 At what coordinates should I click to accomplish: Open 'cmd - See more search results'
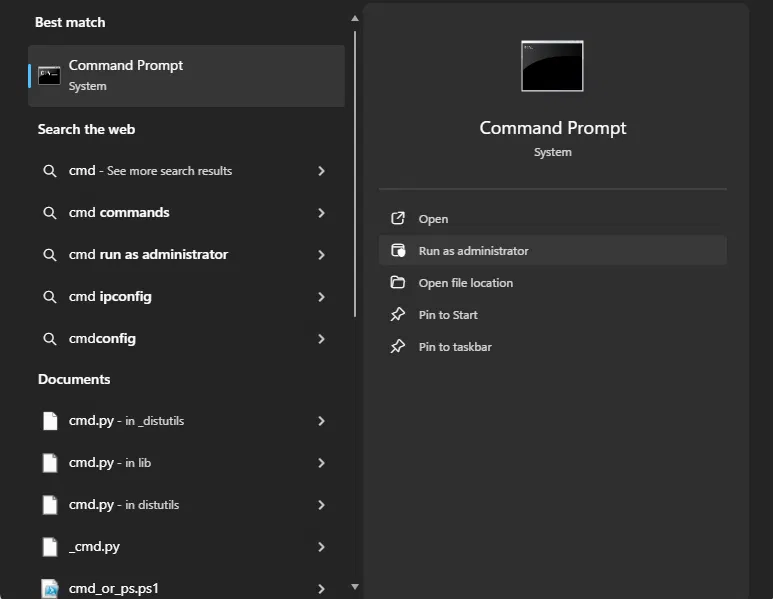(x=150, y=171)
